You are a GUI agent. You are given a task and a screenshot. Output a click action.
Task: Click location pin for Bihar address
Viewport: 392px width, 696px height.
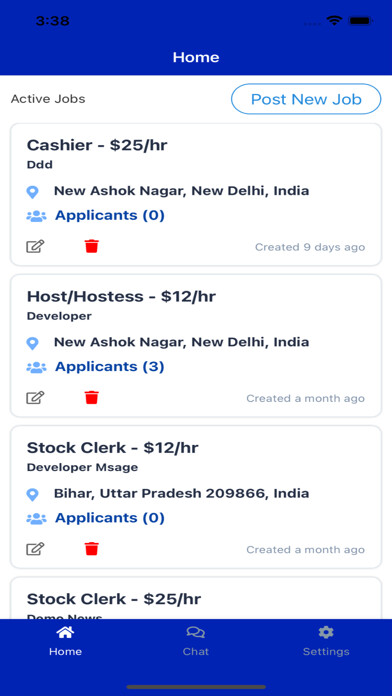click(32, 494)
